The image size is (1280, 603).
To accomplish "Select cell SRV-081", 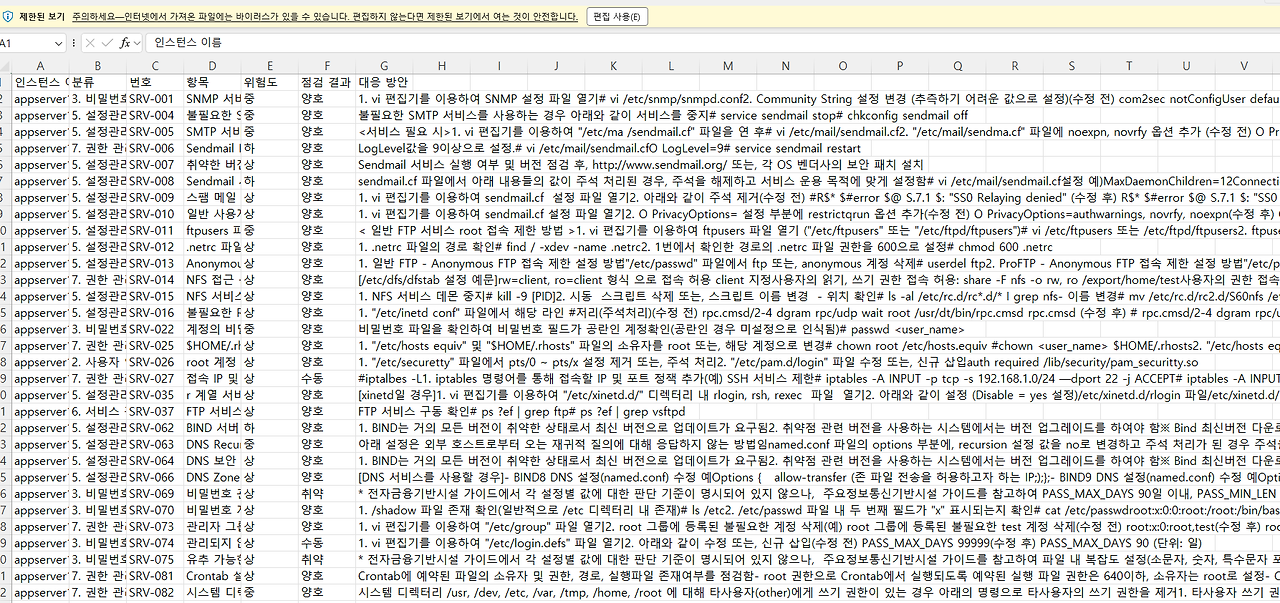I will coord(155,576).
